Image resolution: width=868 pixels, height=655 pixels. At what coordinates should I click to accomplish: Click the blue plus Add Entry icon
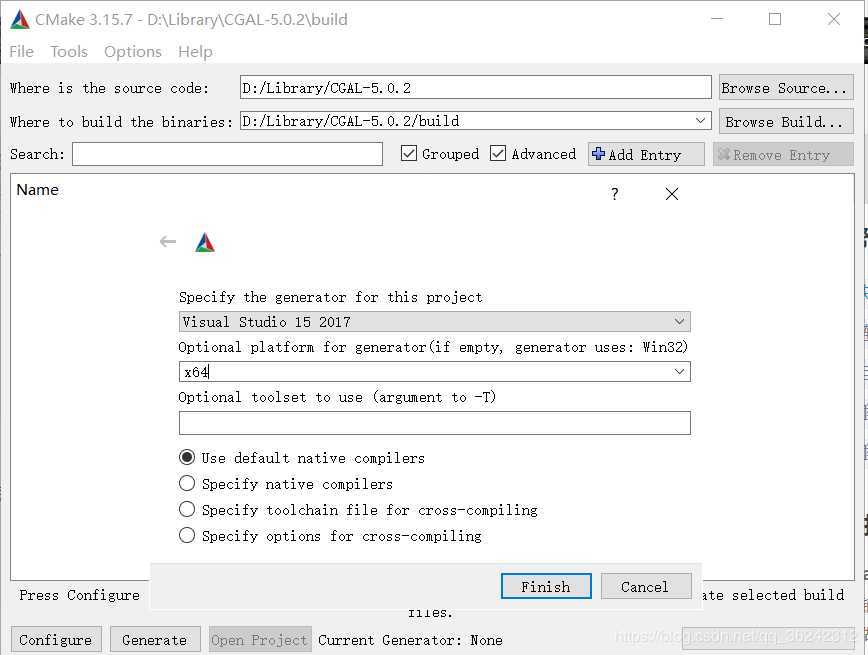point(598,153)
